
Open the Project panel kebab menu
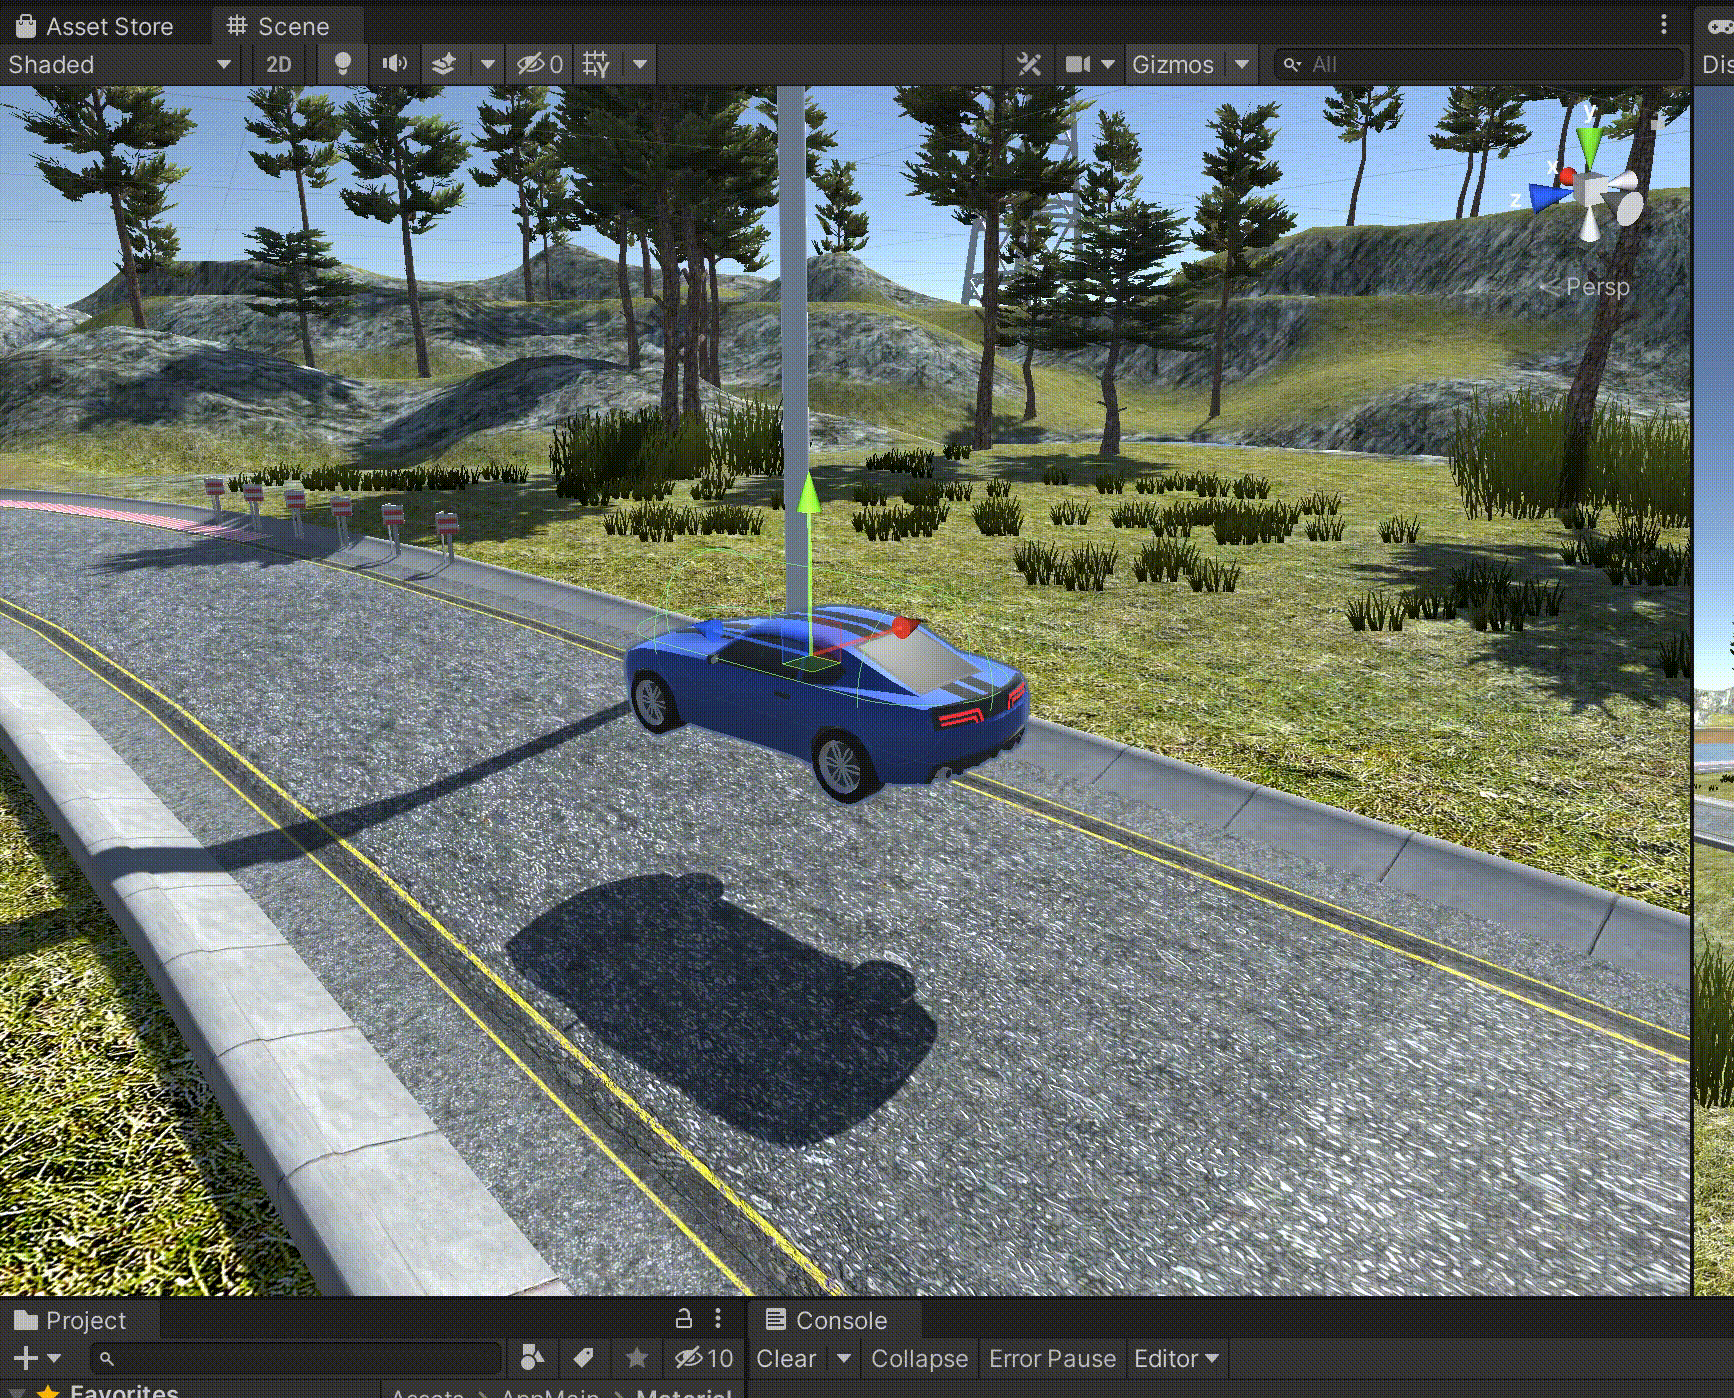click(718, 1318)
